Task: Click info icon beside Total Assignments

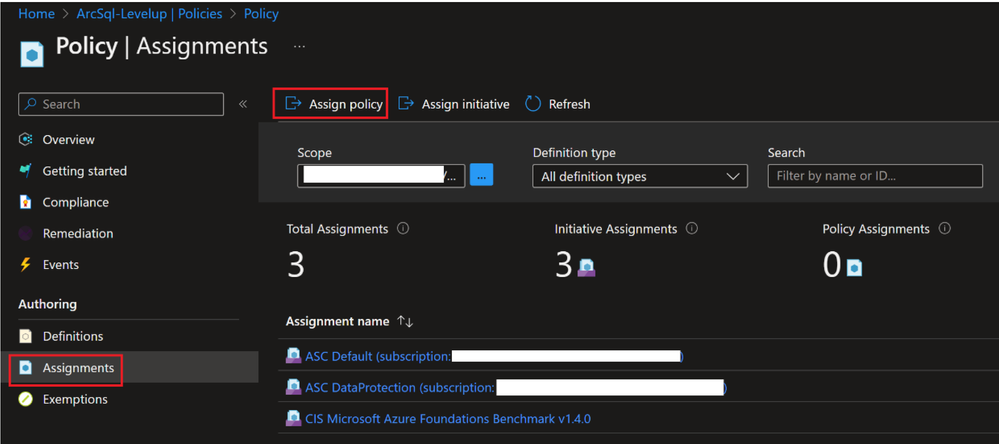Action: coord(403,229)
